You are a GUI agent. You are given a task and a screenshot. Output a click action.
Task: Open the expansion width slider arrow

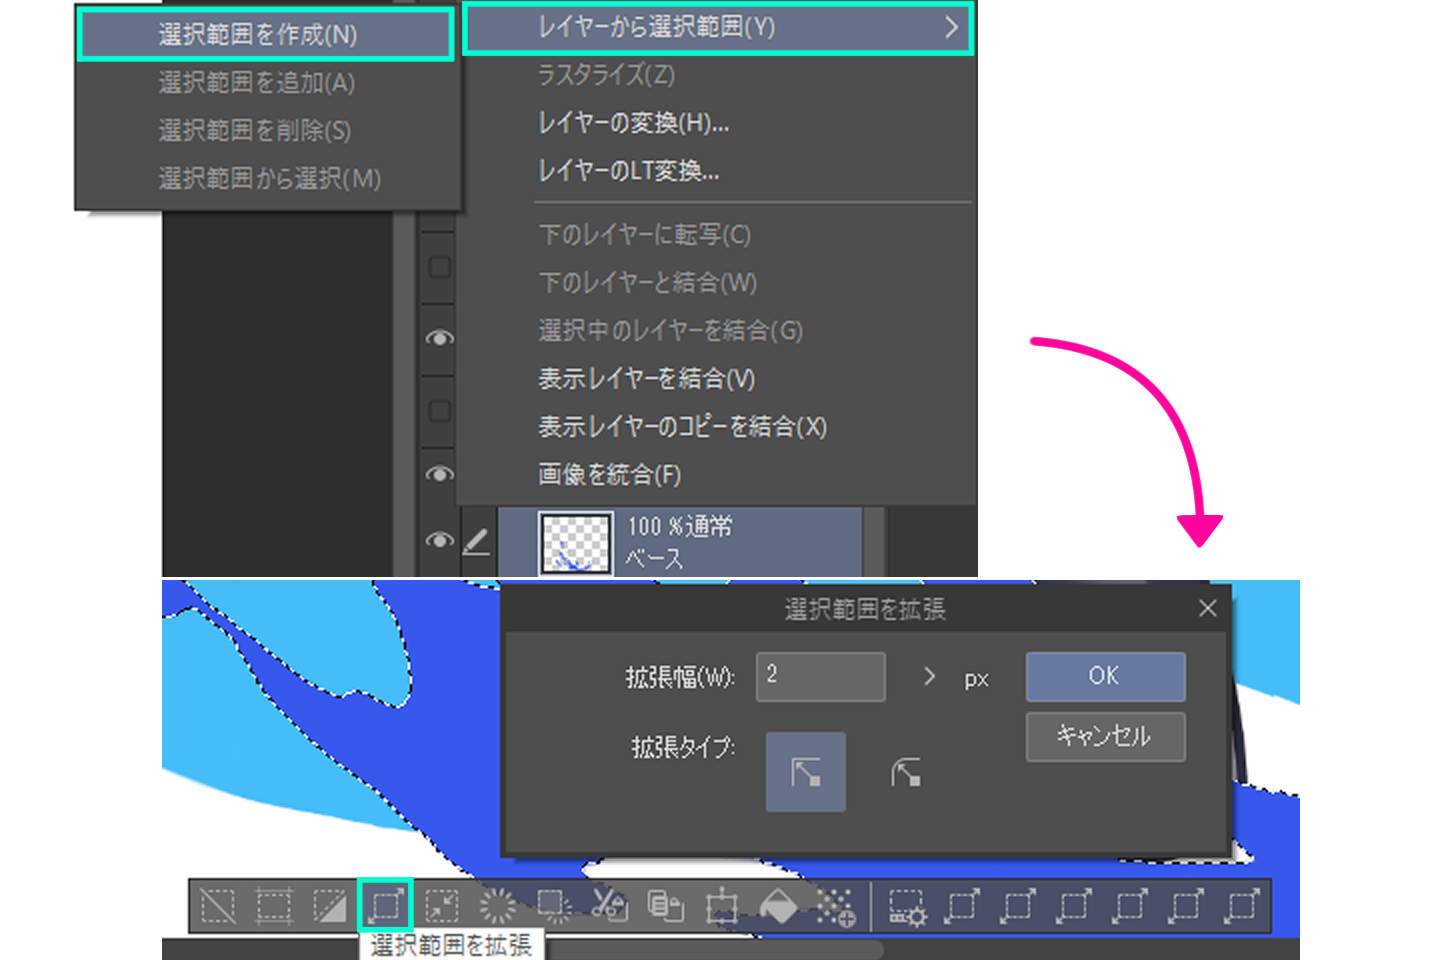(x=929, y=676)
